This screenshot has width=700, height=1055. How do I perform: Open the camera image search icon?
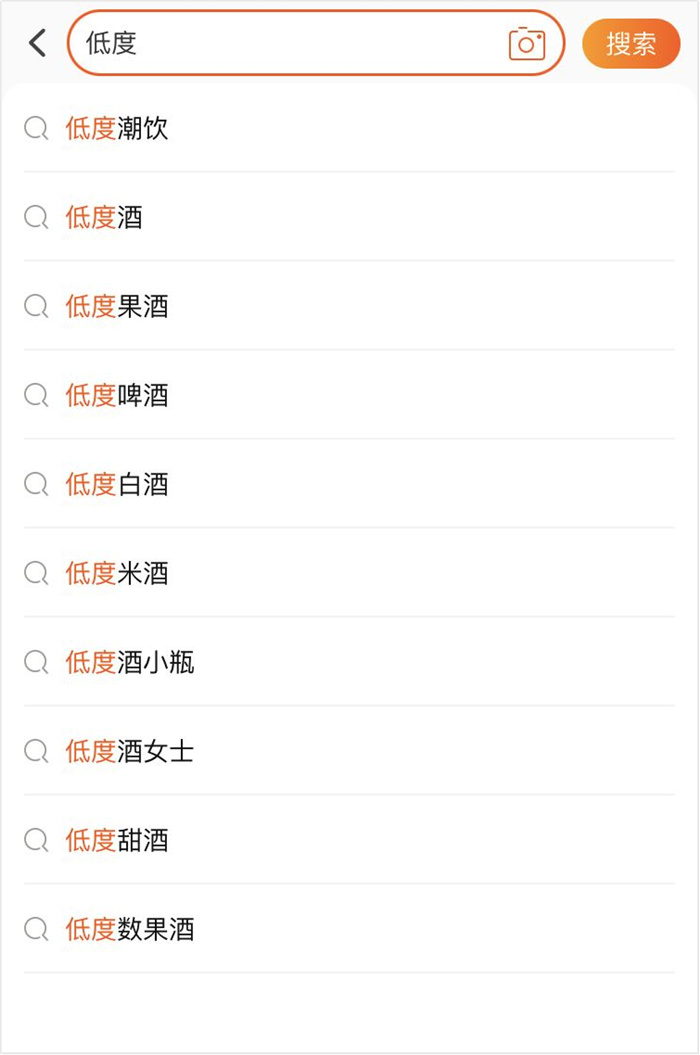click(526, 44)
